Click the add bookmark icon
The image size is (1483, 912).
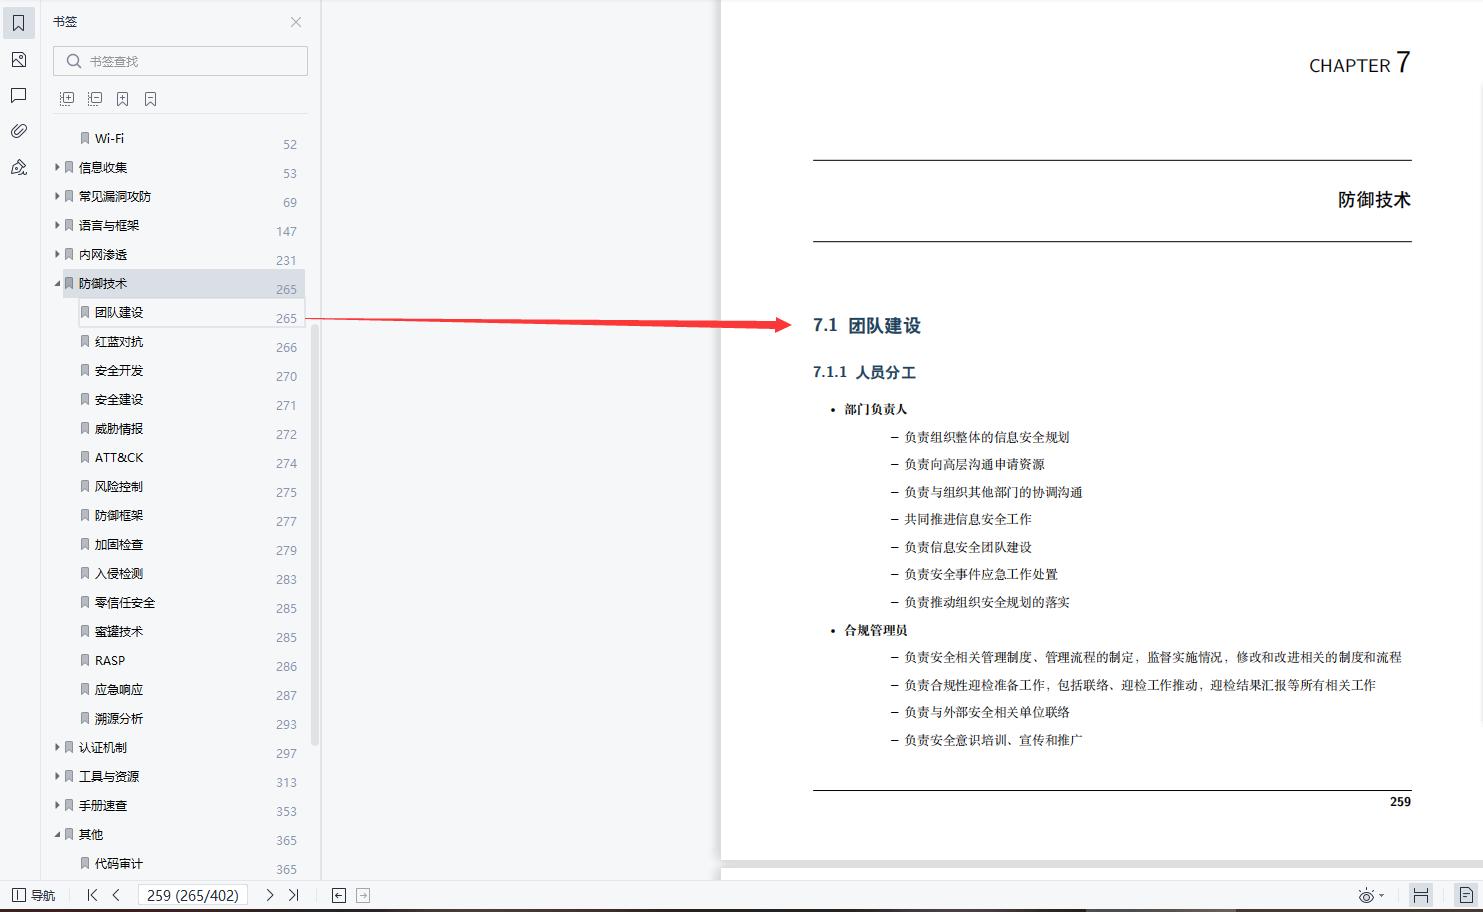[122, 99]
